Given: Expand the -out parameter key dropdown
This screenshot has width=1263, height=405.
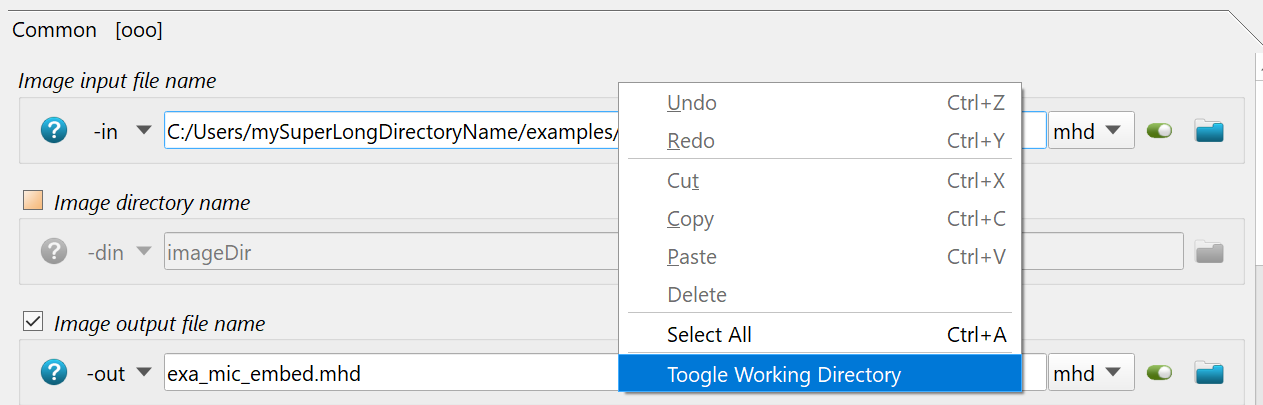Looking at the screenshot, I should [144, 373].
